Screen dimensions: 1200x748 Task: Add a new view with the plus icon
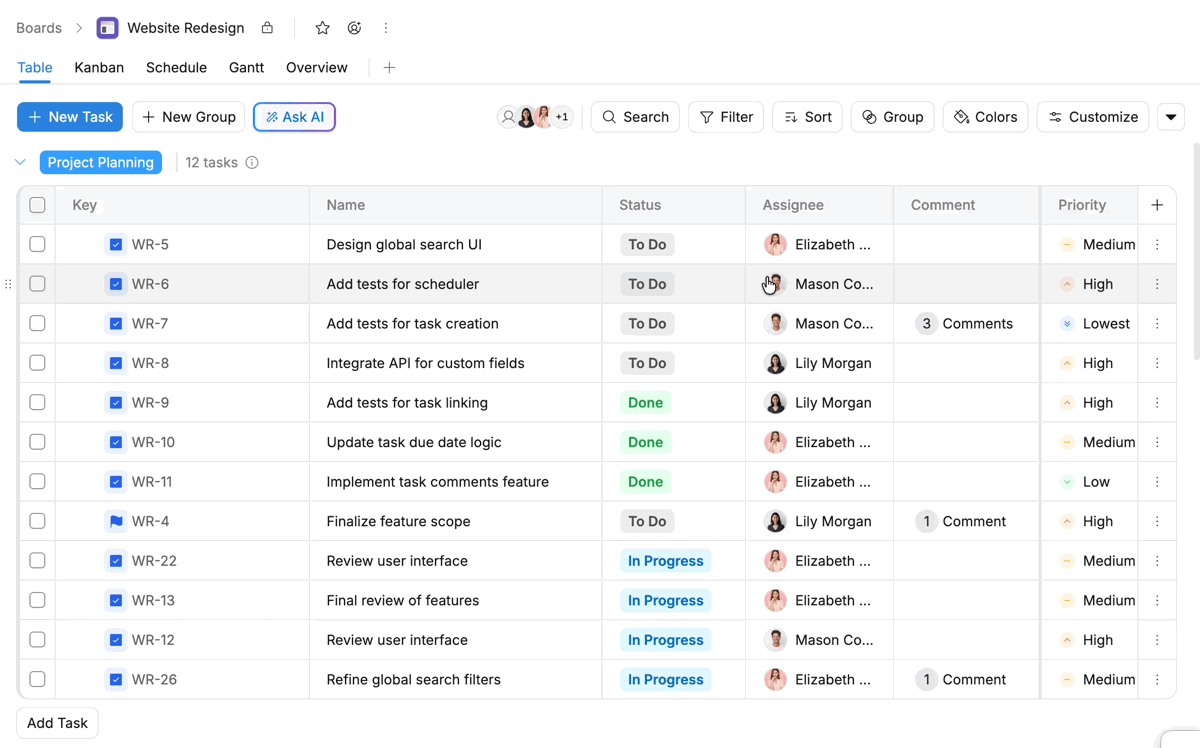click(x=389, y=67)
